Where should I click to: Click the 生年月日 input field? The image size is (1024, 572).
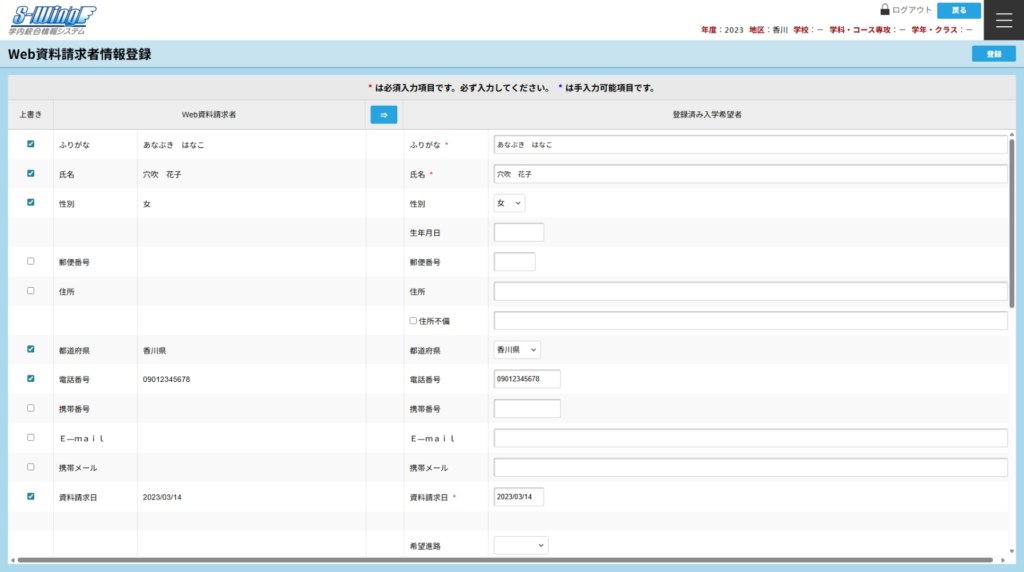518,233
